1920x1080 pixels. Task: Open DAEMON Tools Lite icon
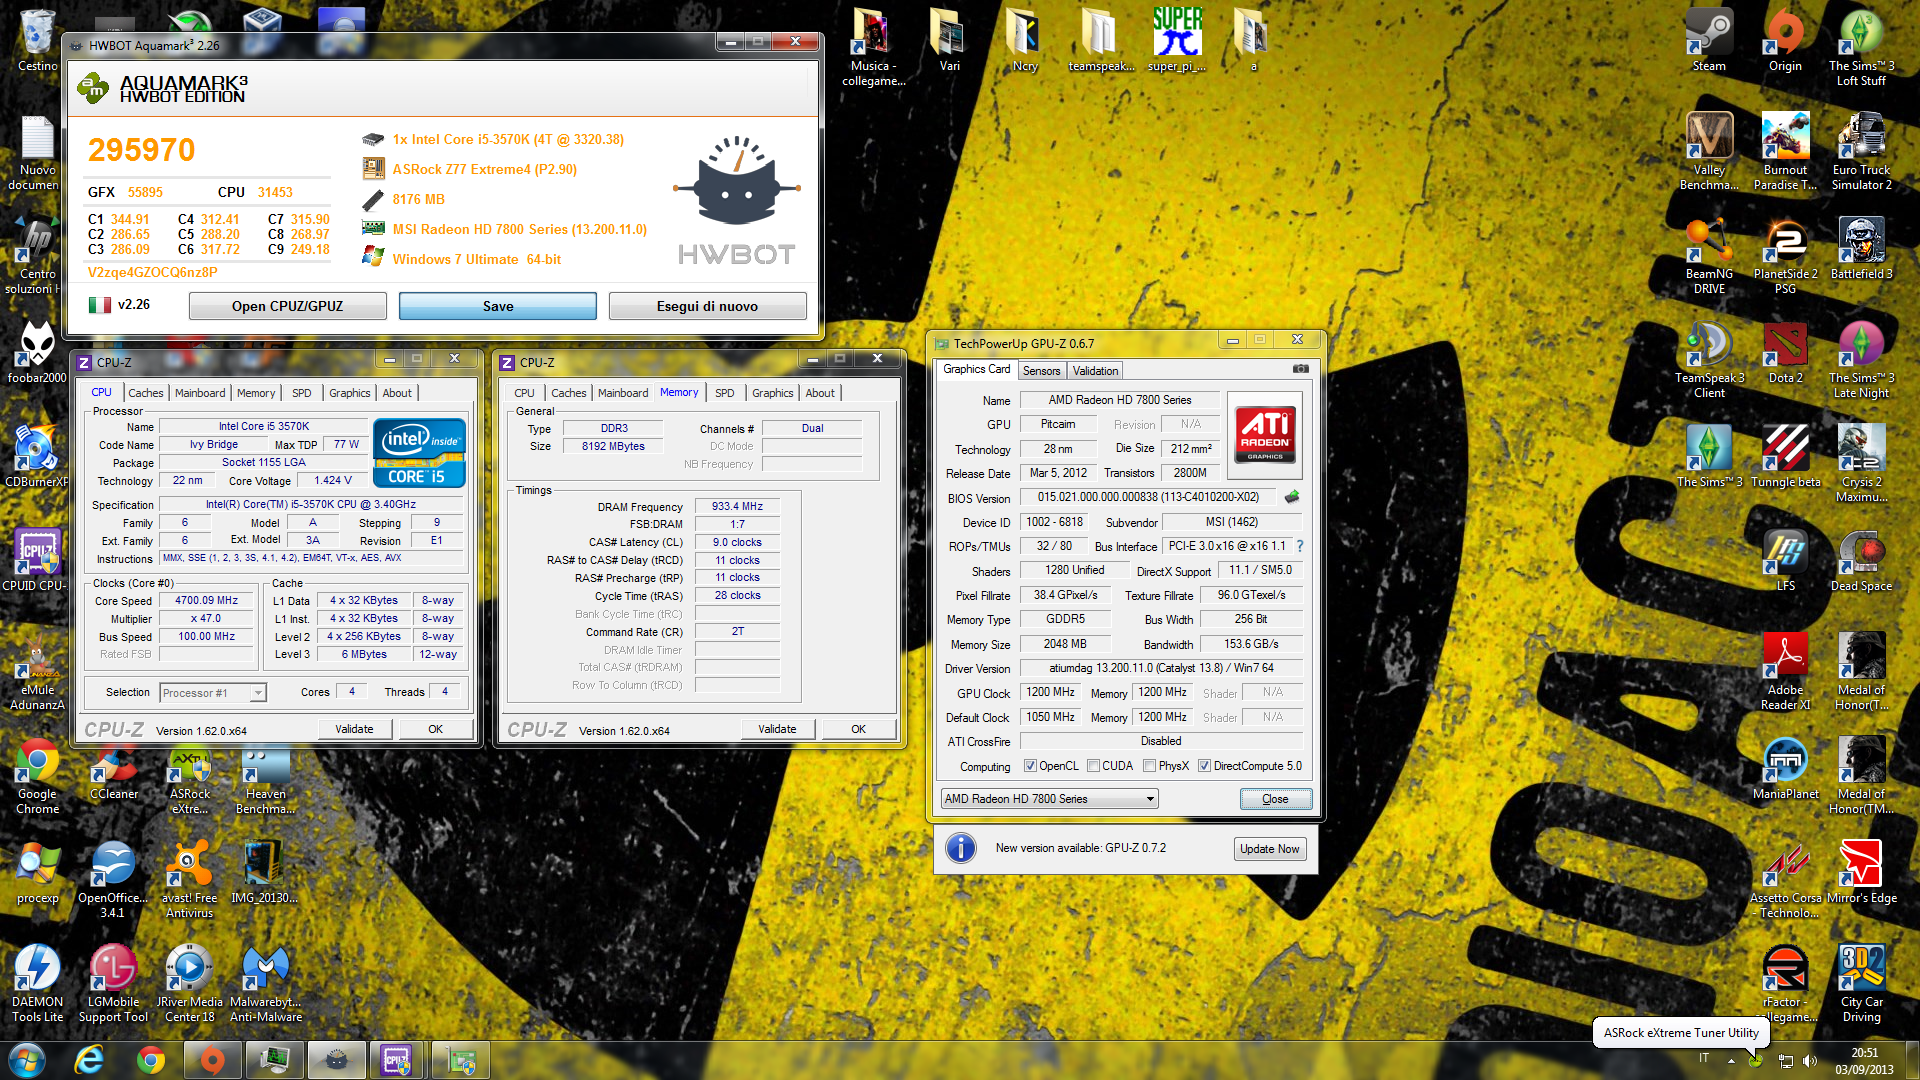coord(38,983)
